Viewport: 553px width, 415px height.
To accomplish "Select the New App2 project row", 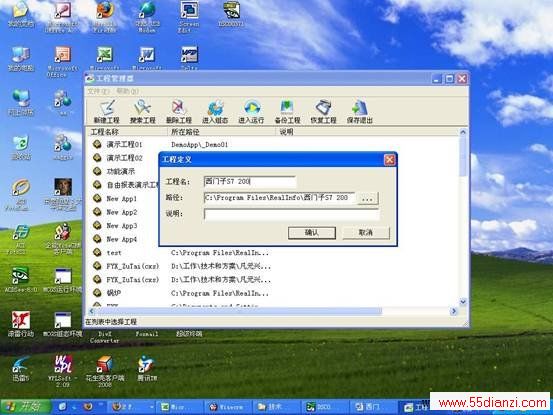I will point(121,212).
